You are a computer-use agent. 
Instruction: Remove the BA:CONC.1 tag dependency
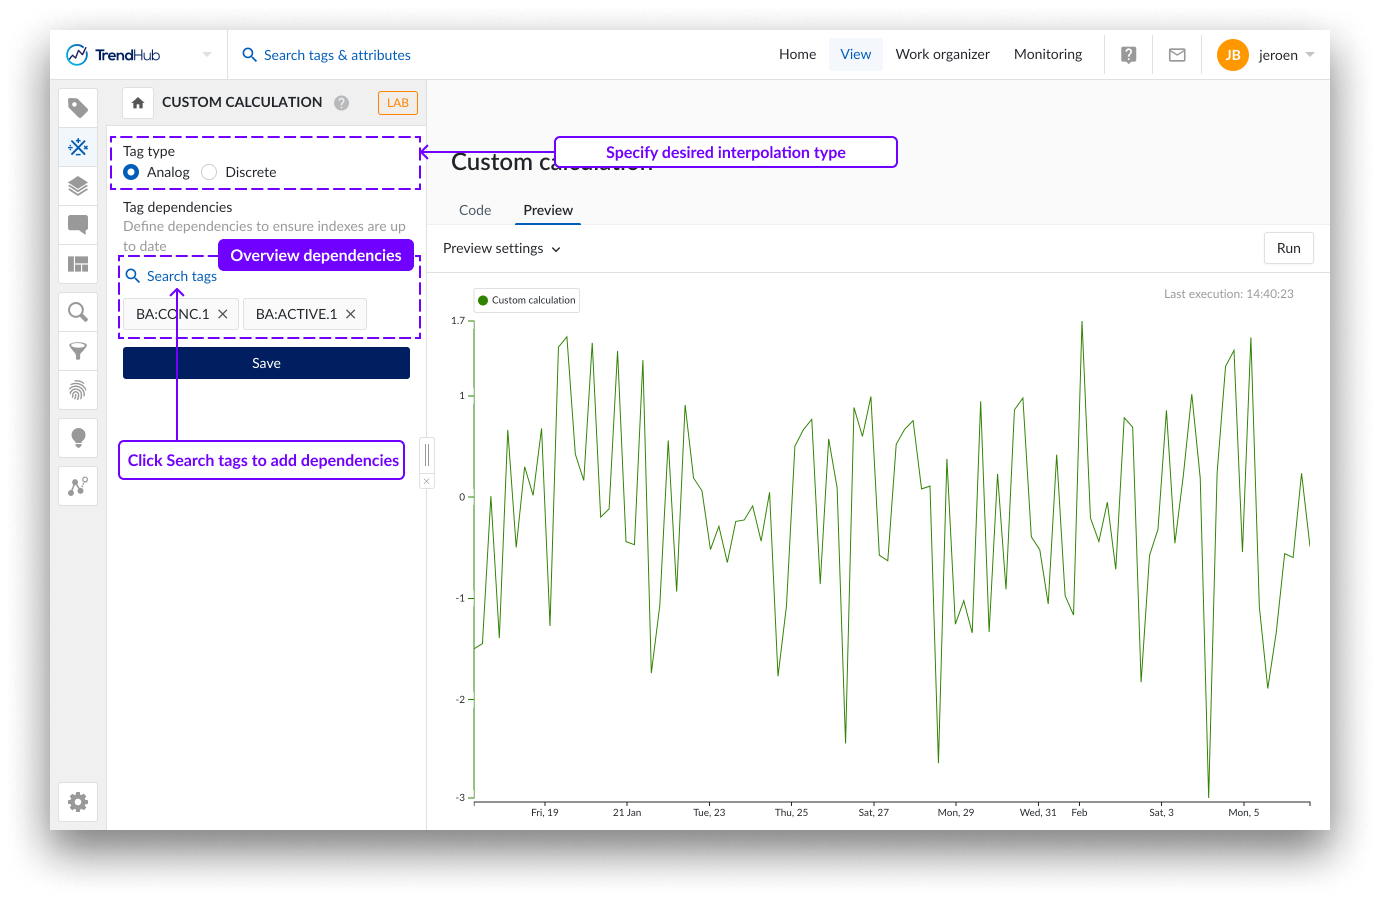pos(222,313)
